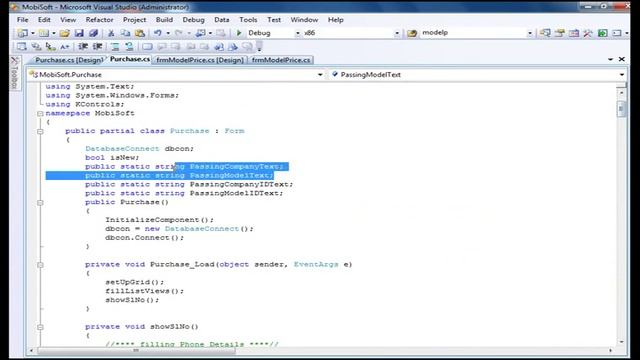Click the 'PassingModelIDText' declaration line

pos(184,193)
